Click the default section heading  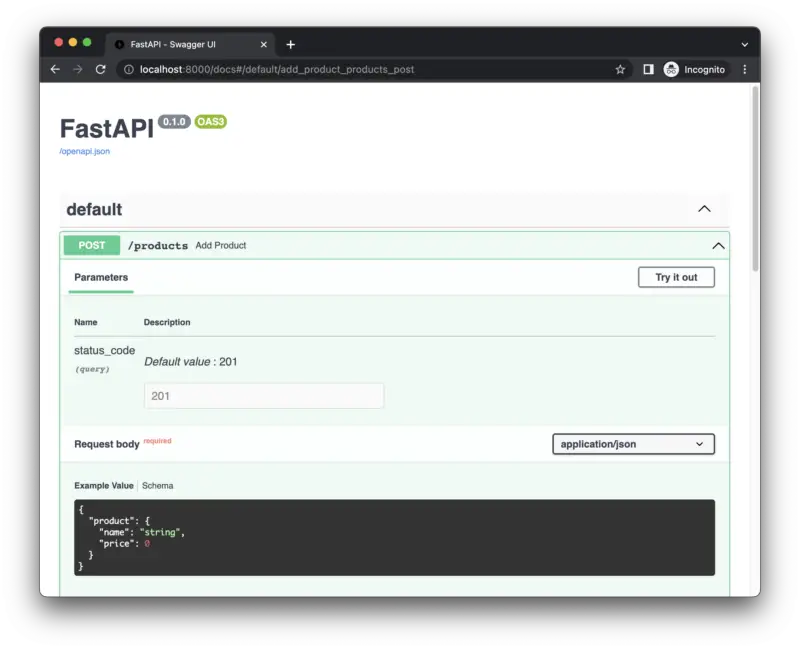click(x=94, y=209)
